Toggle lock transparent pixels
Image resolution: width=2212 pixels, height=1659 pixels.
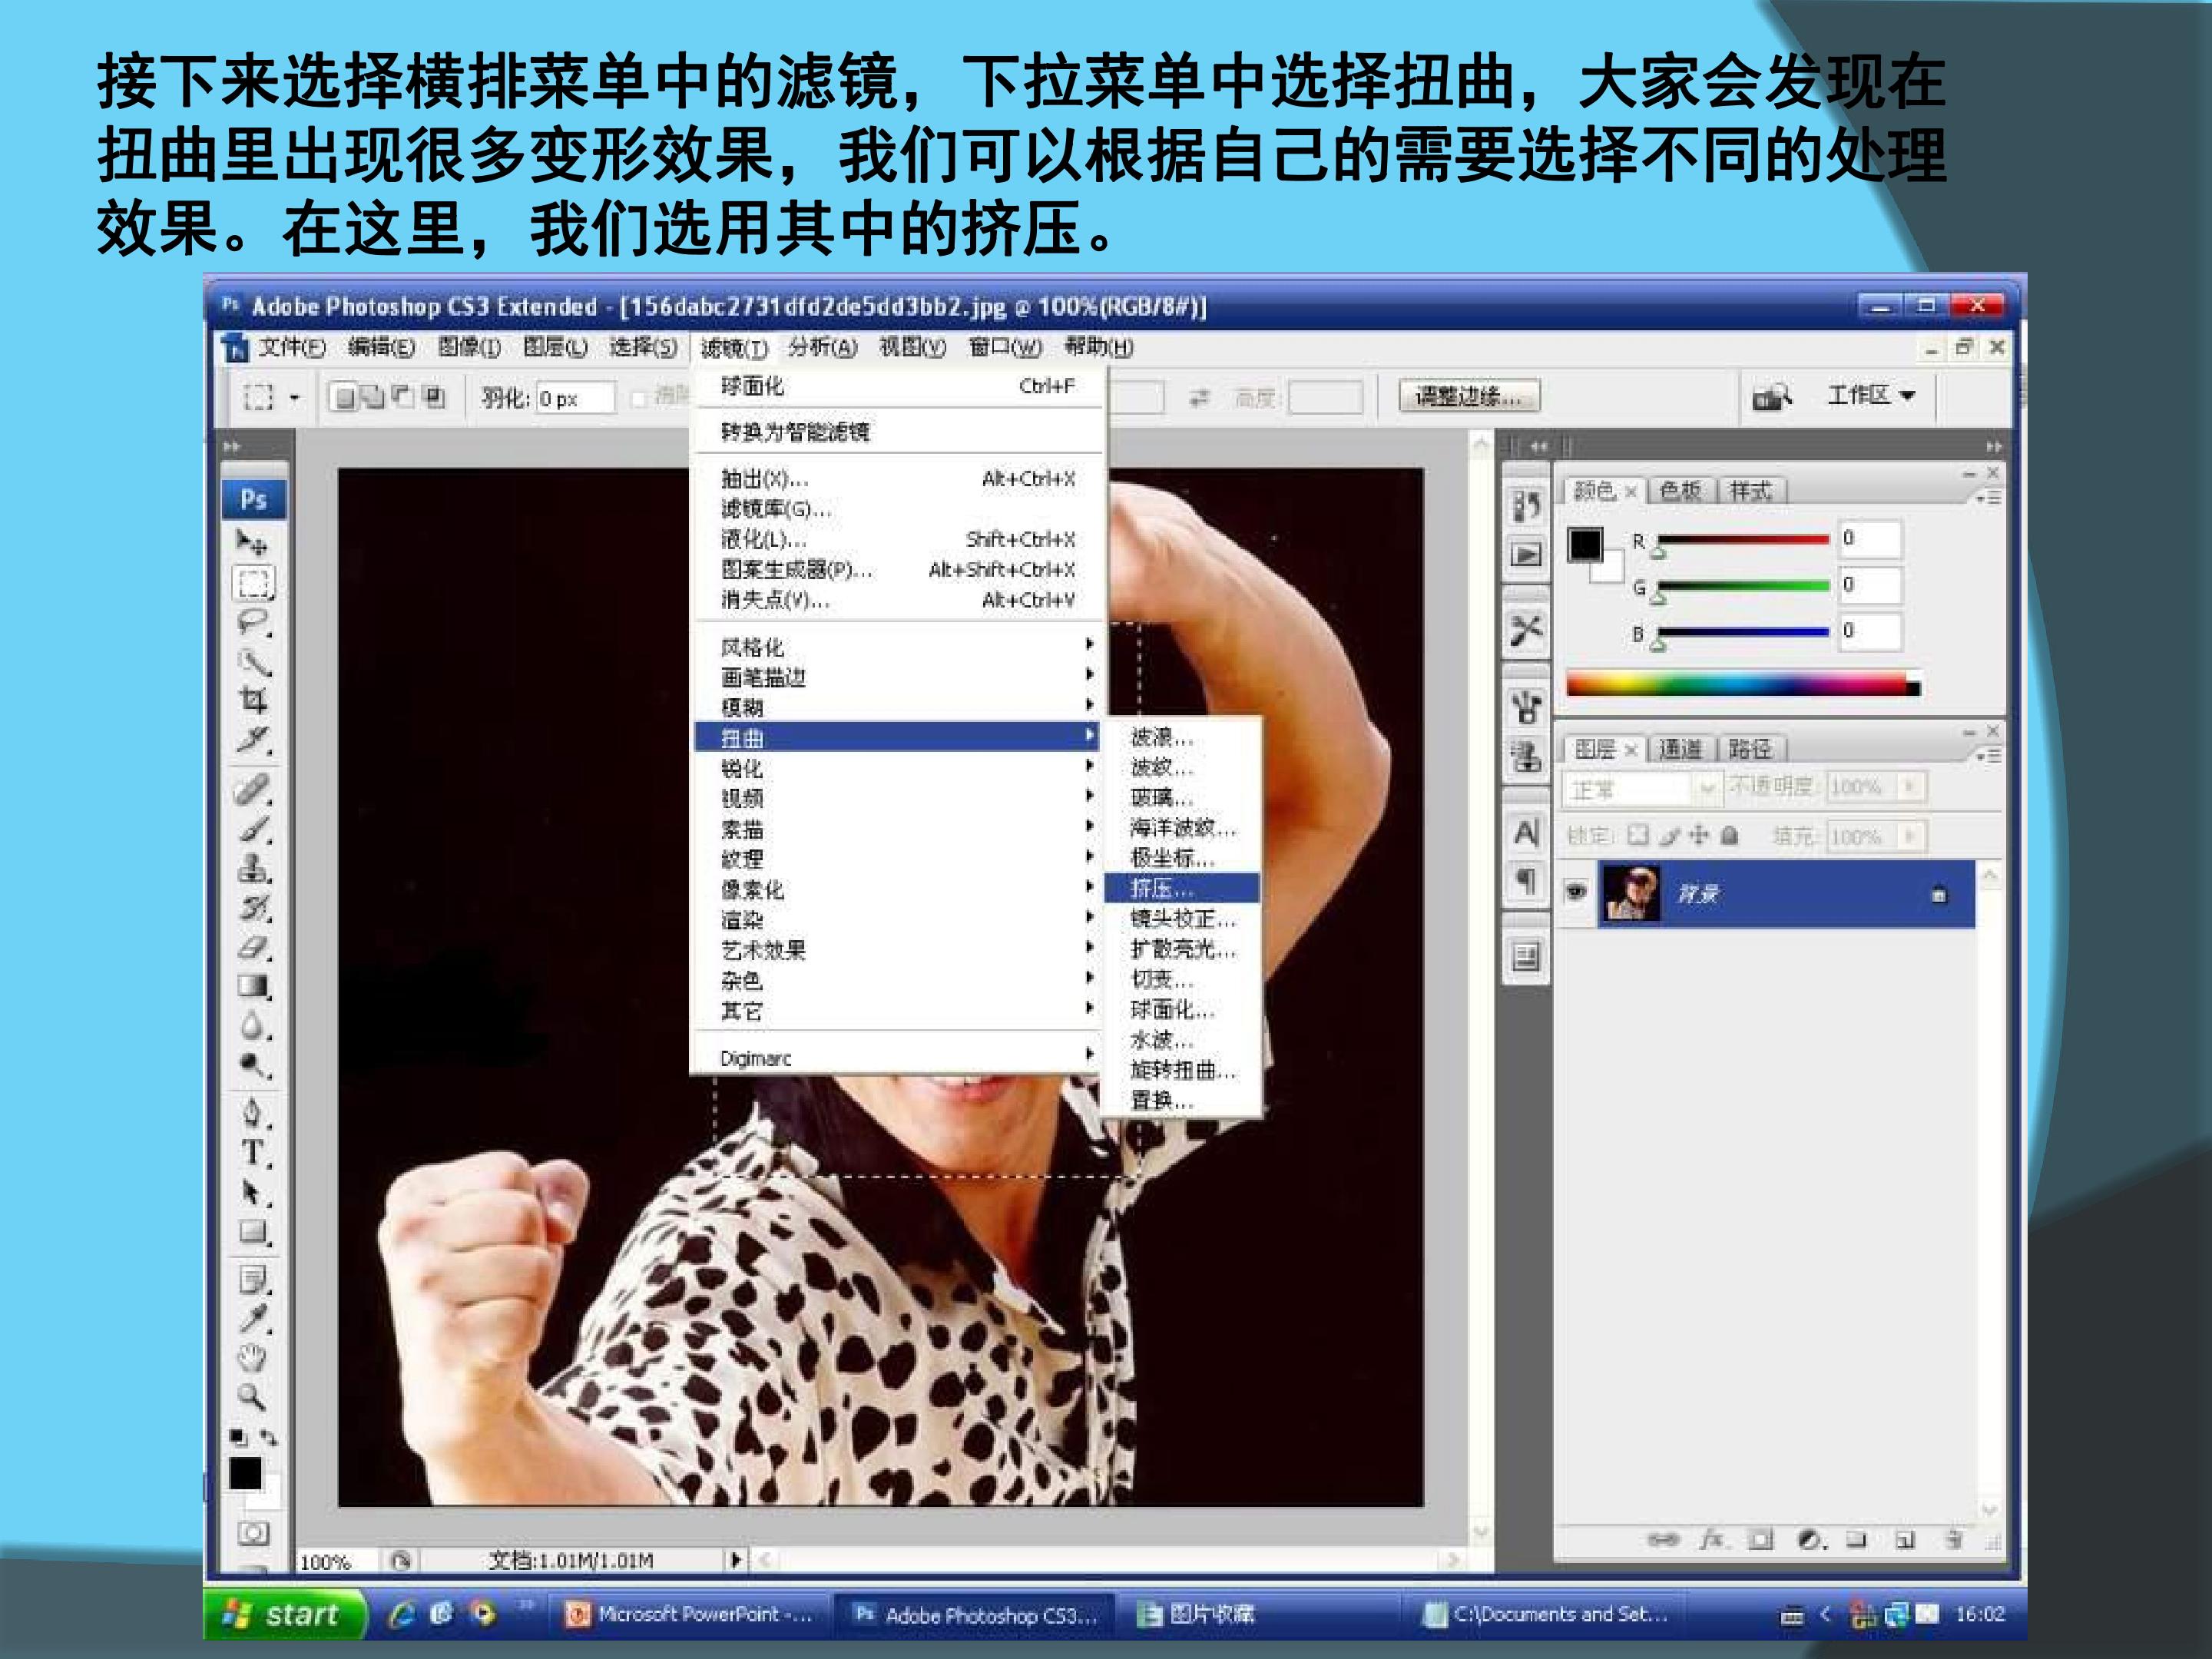pyautogui.click(x=1638, y=835)
